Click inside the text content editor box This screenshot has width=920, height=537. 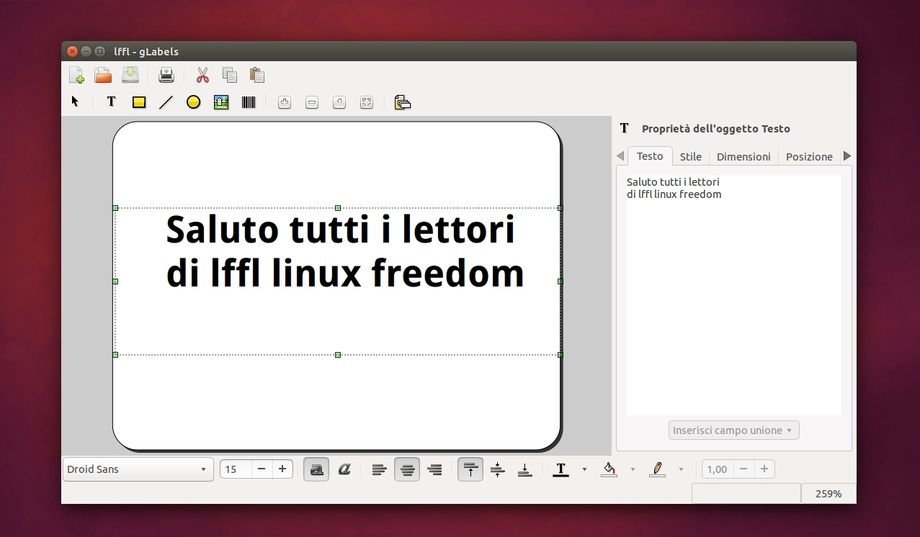tap(733, 300)
